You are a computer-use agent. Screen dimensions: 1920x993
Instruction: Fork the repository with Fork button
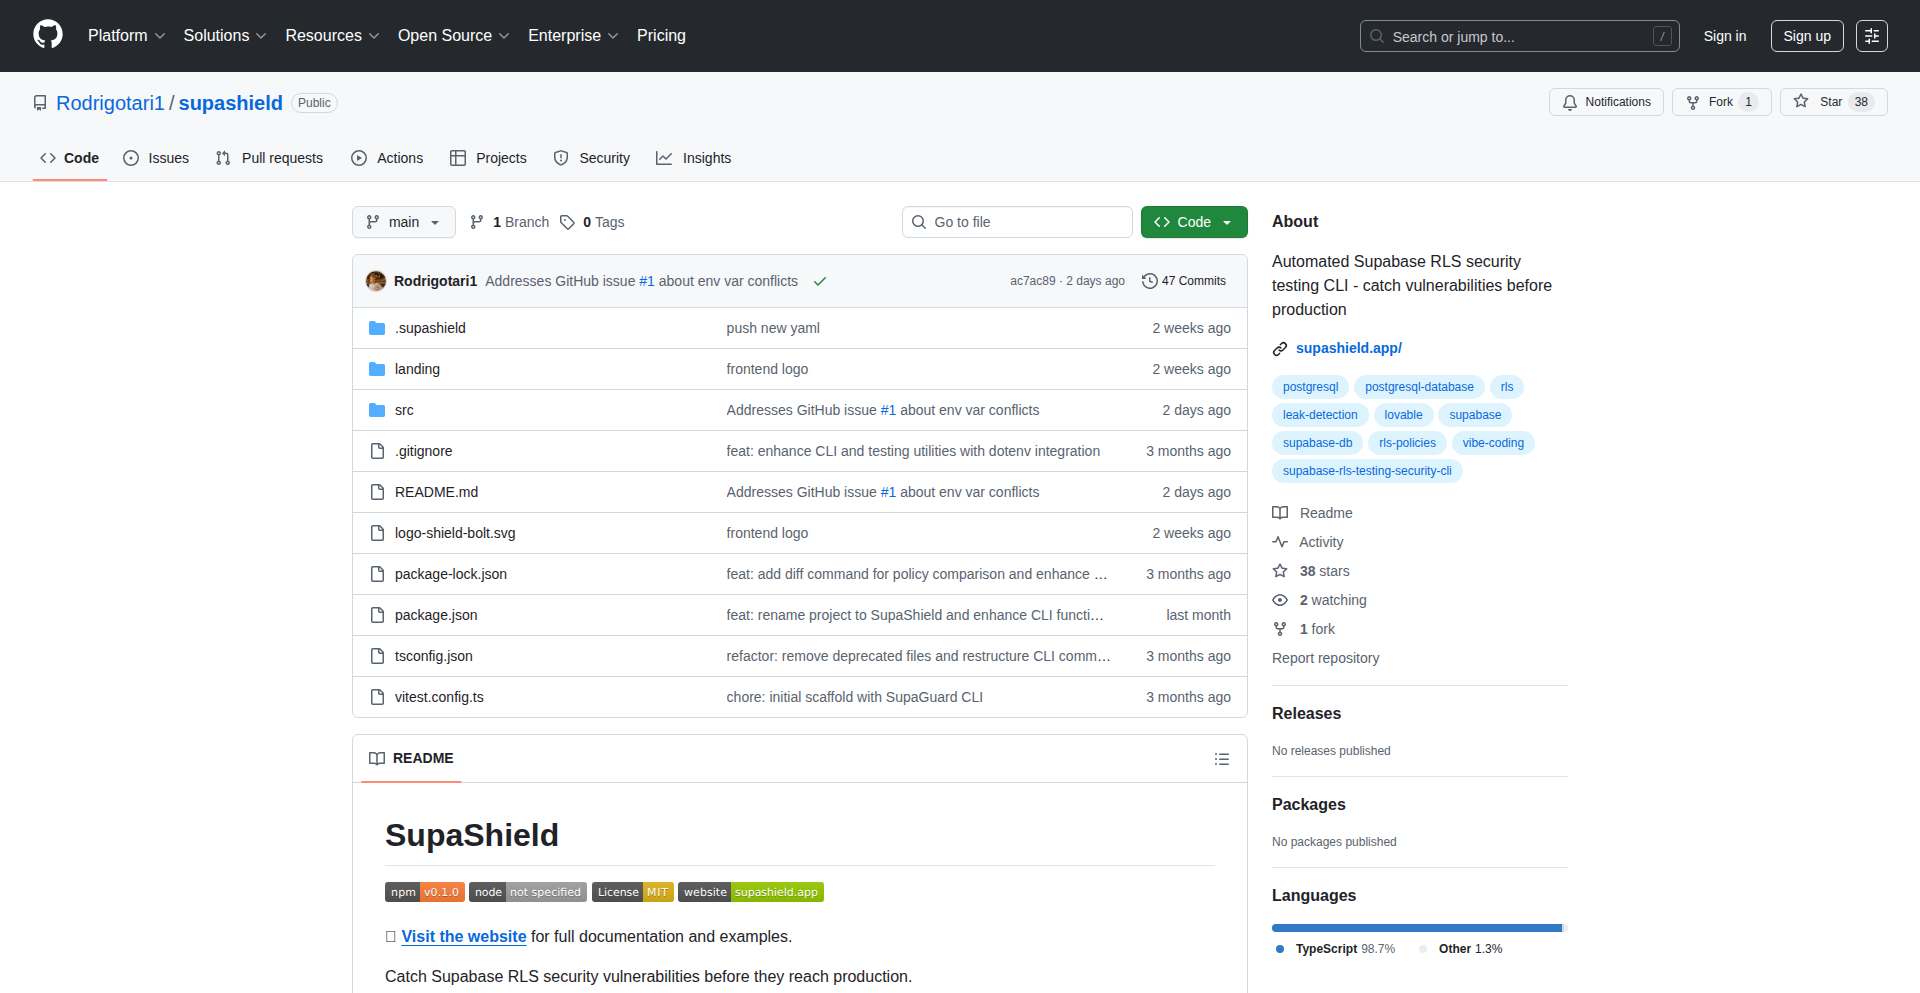[x=1721, y=102]
